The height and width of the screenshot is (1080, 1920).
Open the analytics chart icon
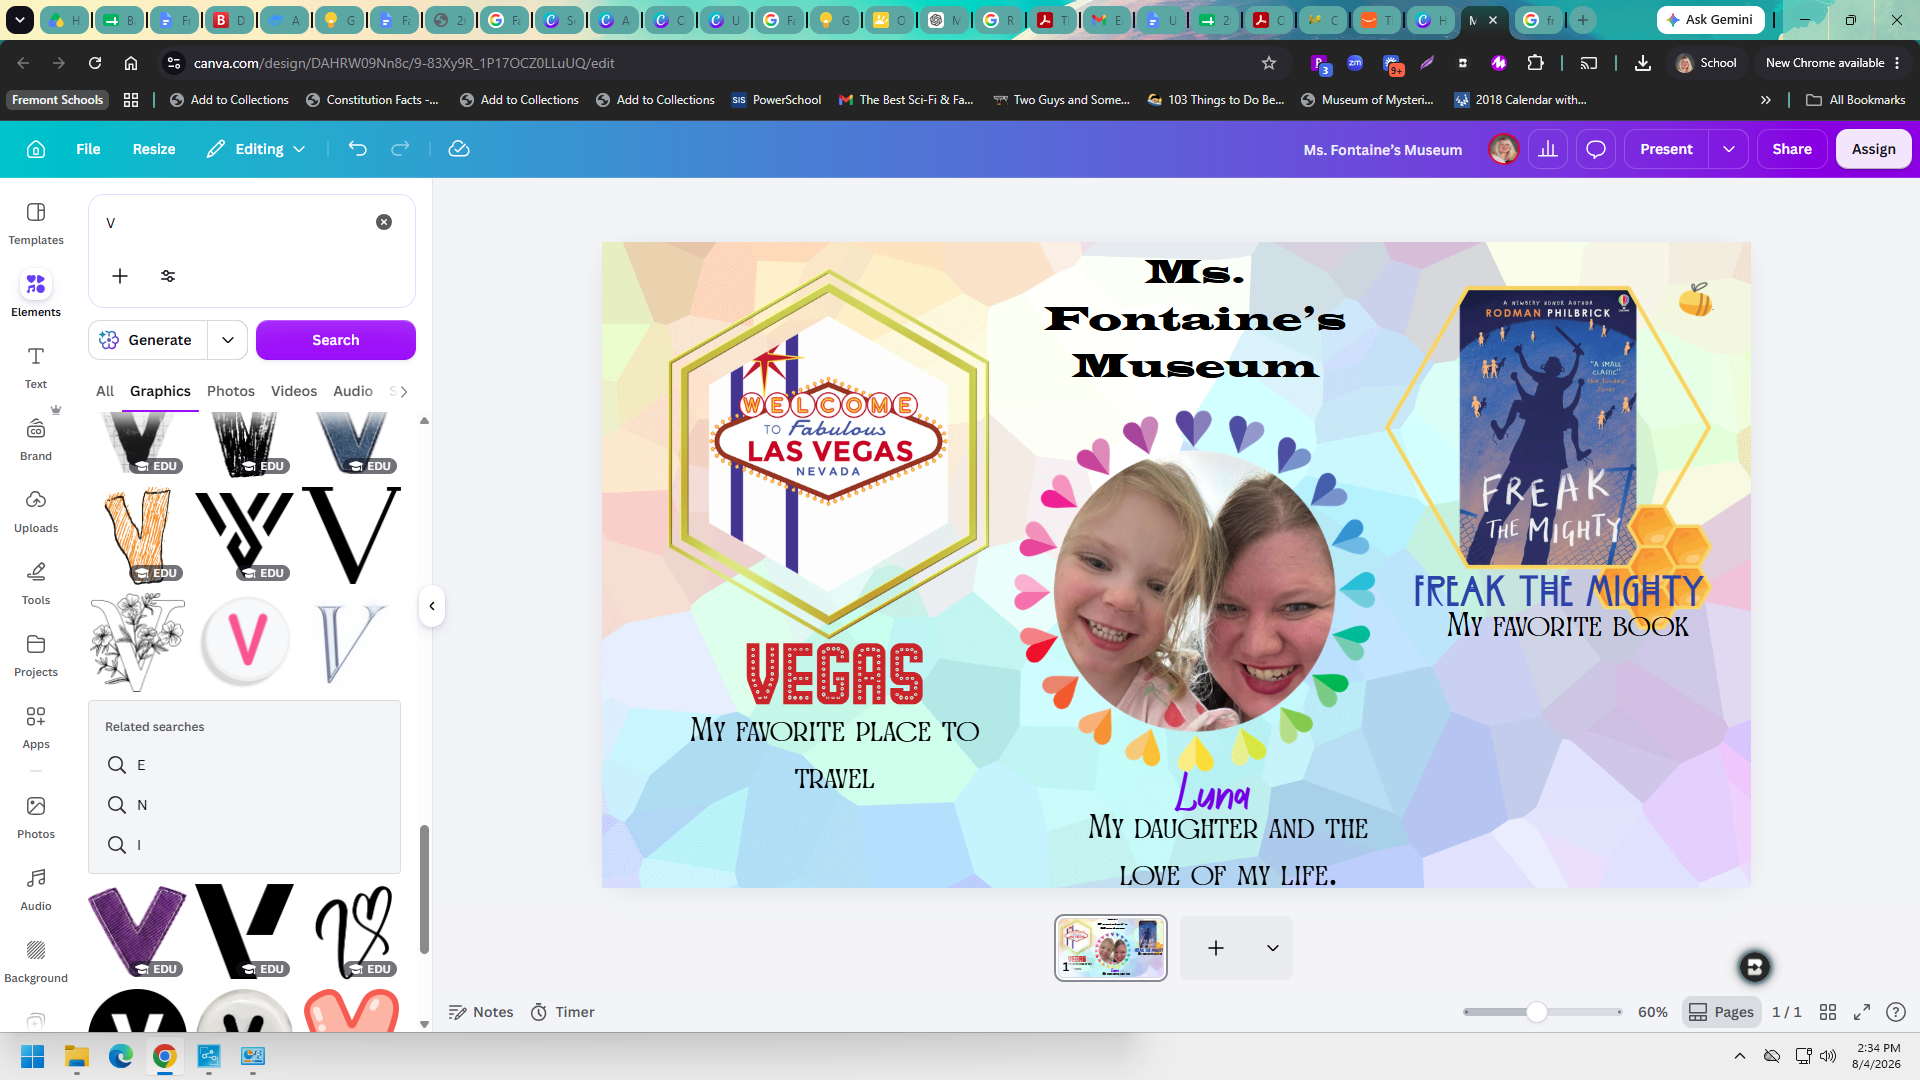pyautogui.click(x=1548, y=149)
